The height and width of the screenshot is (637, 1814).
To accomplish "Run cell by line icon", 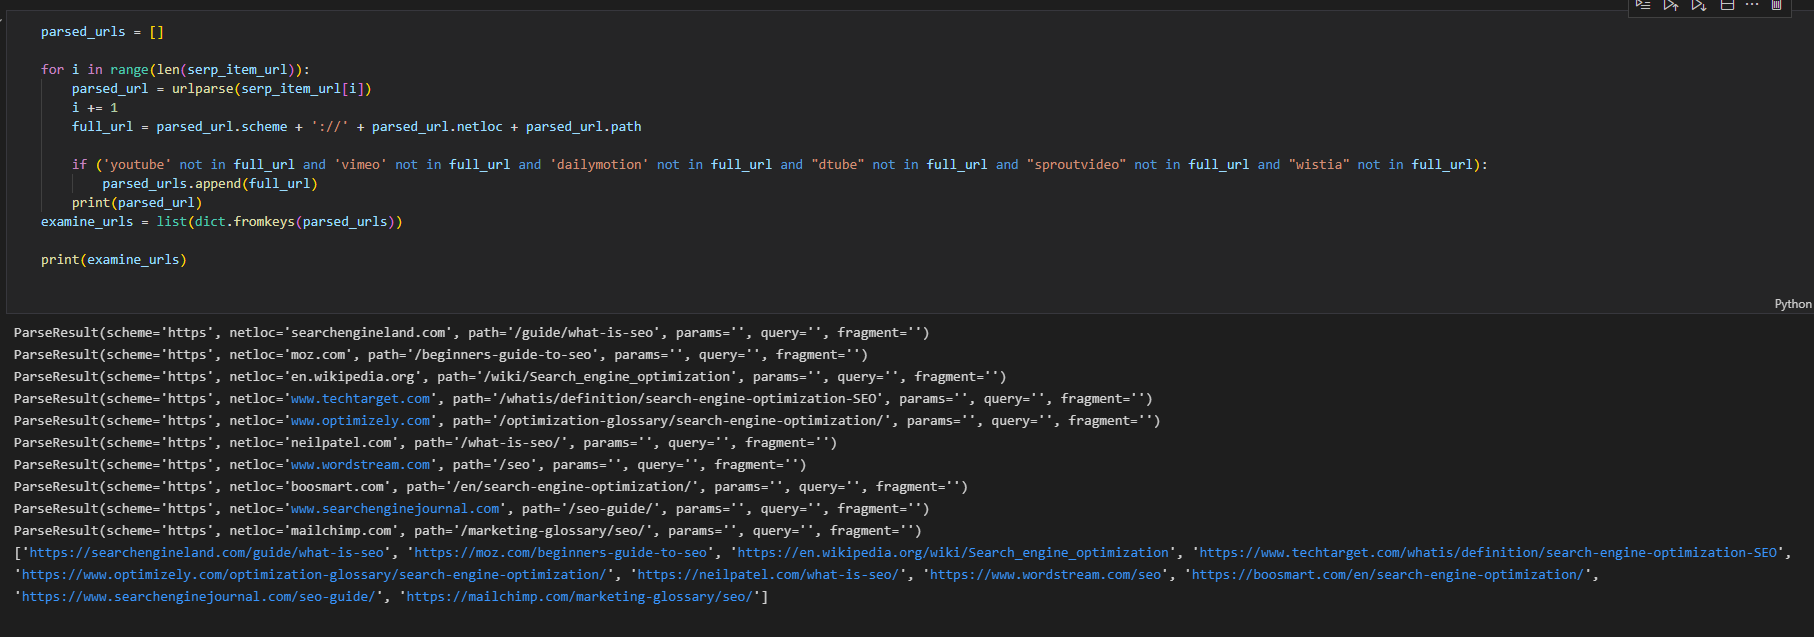I will [1643, 5].
